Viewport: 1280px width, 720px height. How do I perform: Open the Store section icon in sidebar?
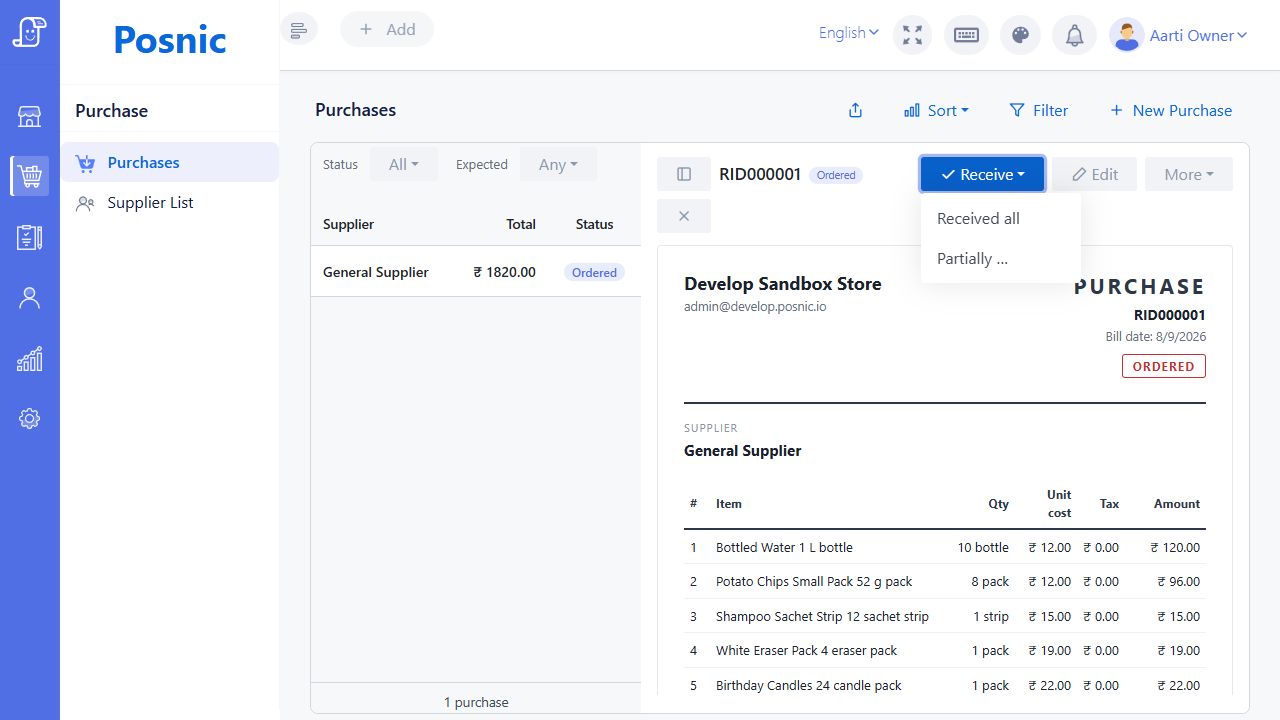coord(30,117)
